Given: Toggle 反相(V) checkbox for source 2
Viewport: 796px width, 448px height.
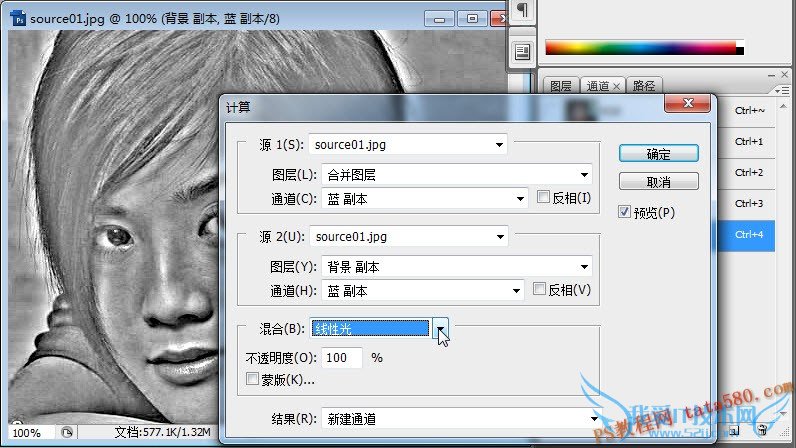Looking at the screenshot, I should coord(539,289).
